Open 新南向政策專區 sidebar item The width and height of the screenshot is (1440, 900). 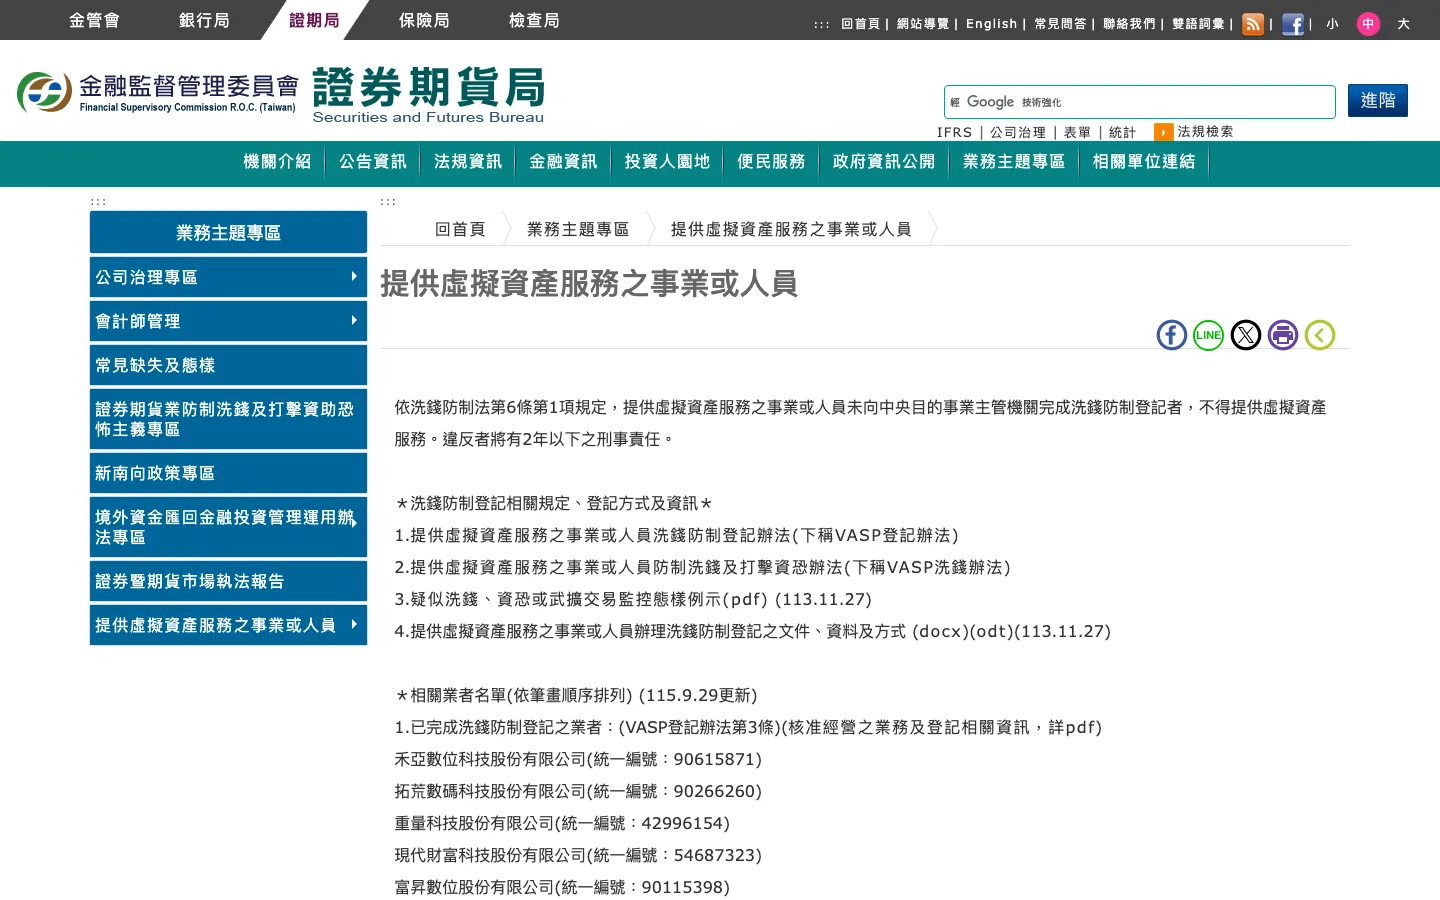[228, 473]
